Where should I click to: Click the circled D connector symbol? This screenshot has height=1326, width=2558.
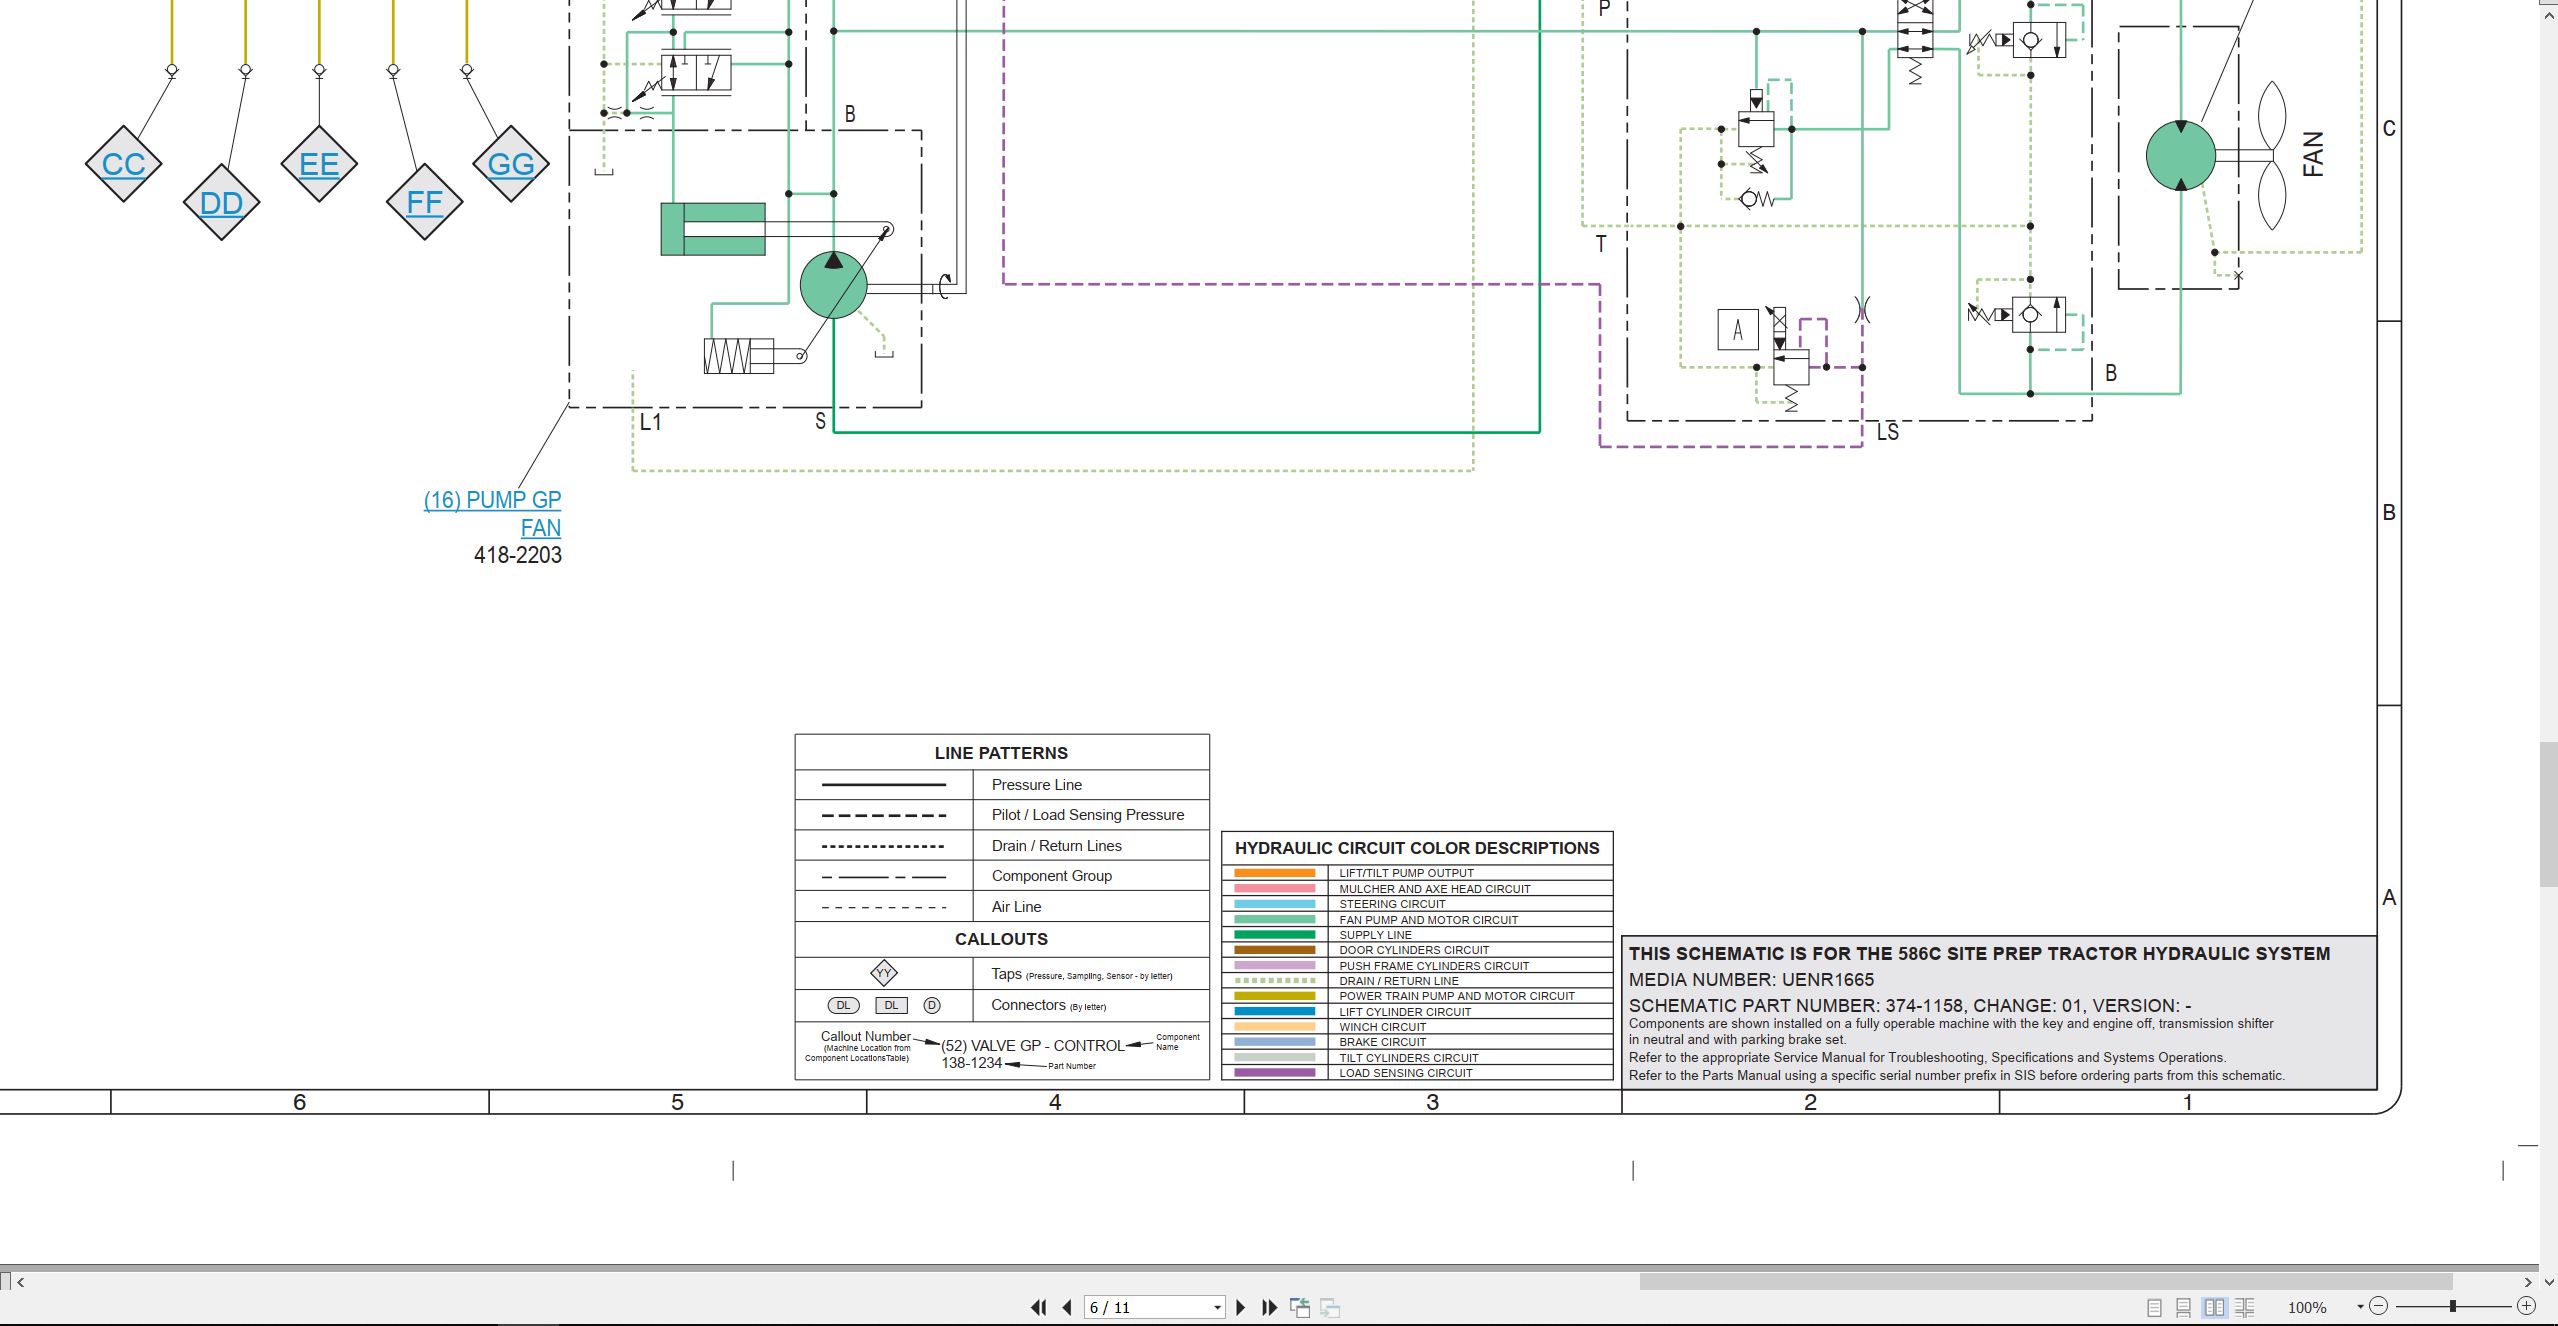pyautogui.click(x=931, y=1005)
